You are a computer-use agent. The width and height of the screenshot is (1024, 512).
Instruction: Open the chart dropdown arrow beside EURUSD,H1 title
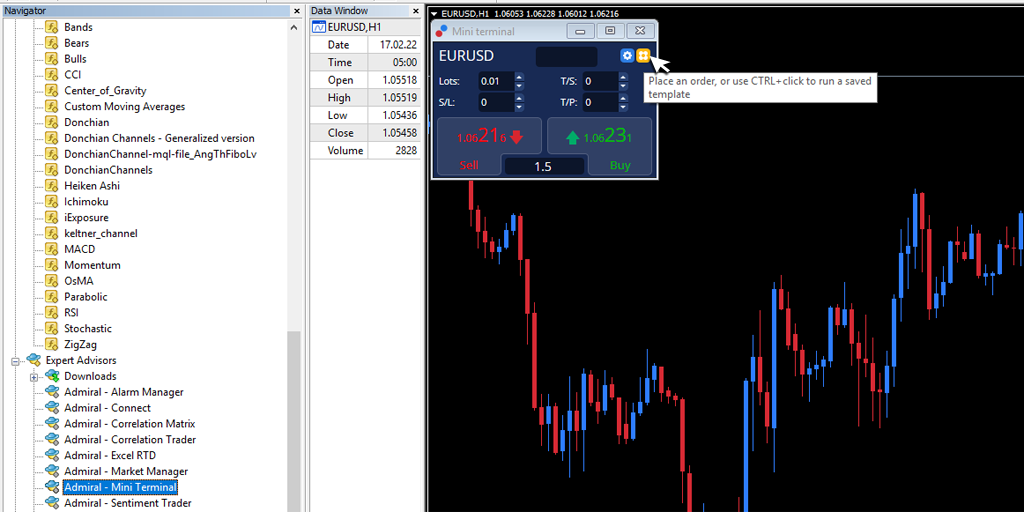point(434,14)
